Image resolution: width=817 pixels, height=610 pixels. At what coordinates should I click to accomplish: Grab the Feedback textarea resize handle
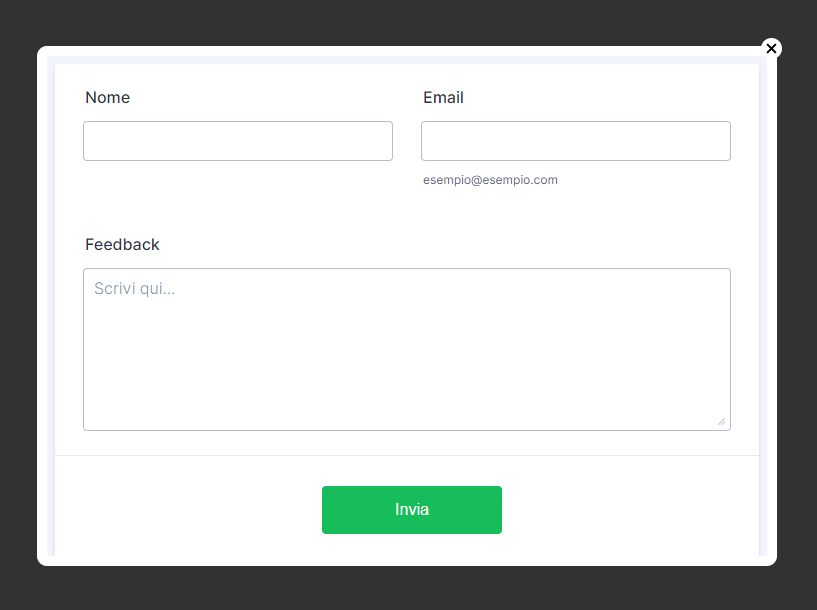pyautogui.click(x=721, y=421)
